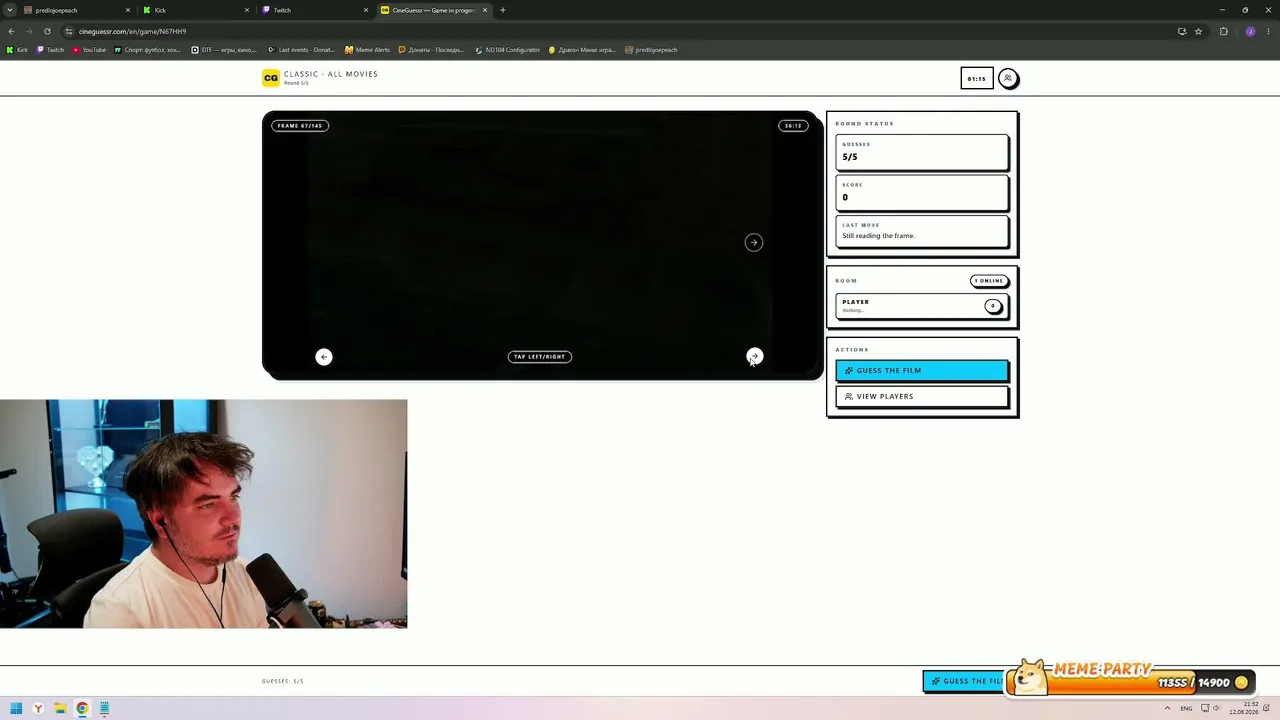Reload the page with the refresh icon
Screen dimensions: 1280x720
point(47,31)
